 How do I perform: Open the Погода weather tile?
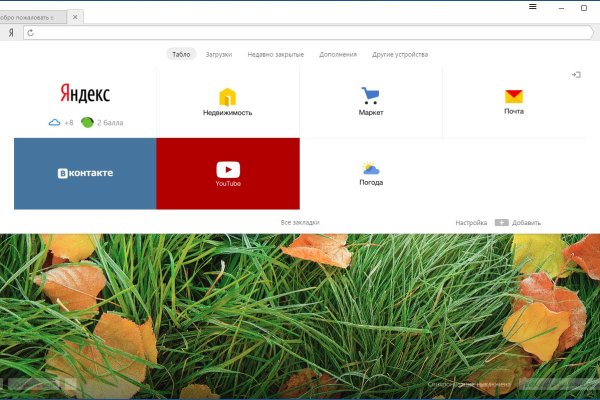point(371,173)
